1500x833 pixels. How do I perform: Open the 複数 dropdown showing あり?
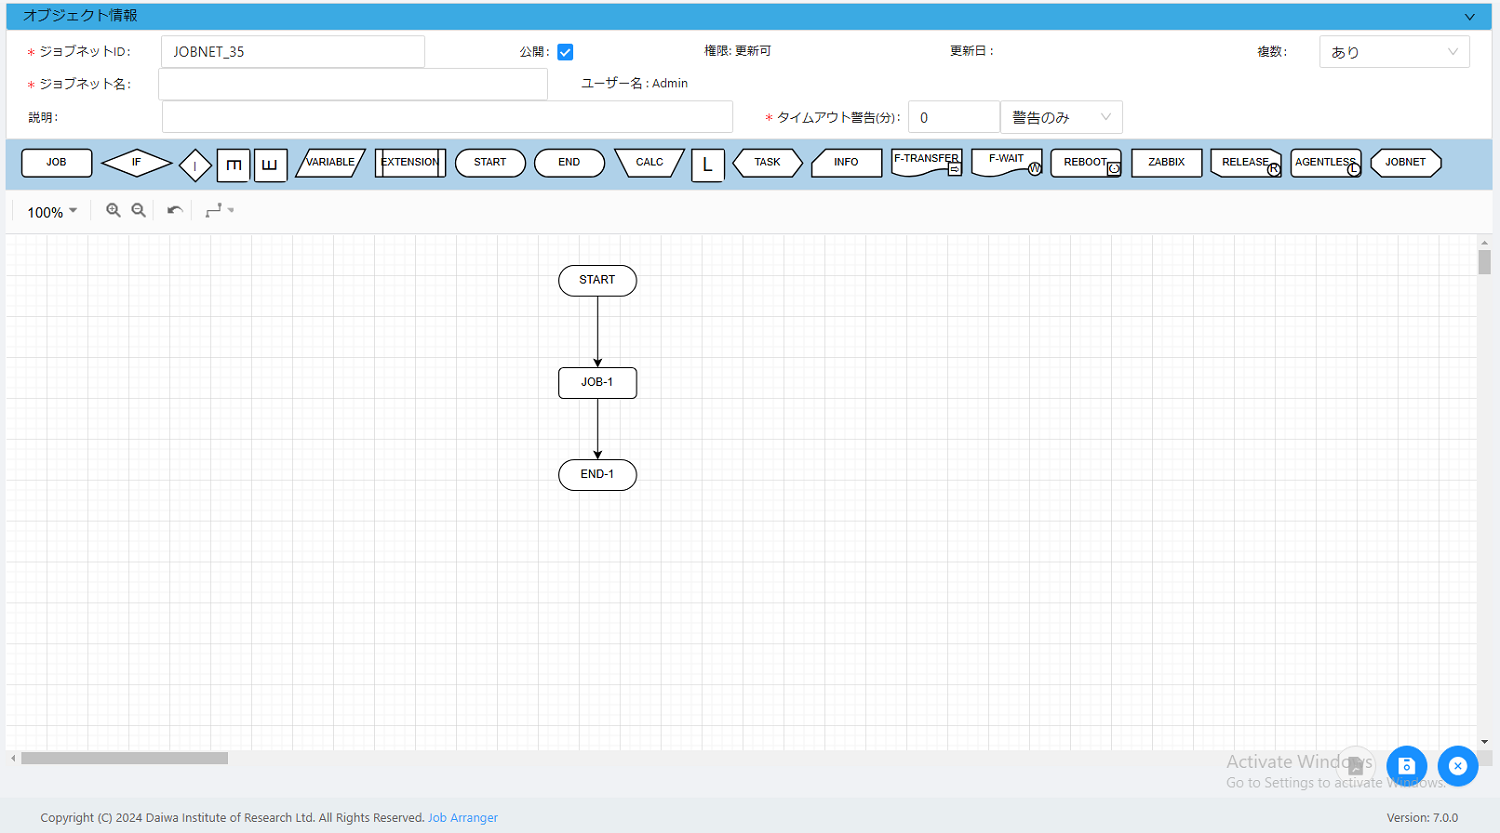pyautogui.click(x=1394, y=51)
